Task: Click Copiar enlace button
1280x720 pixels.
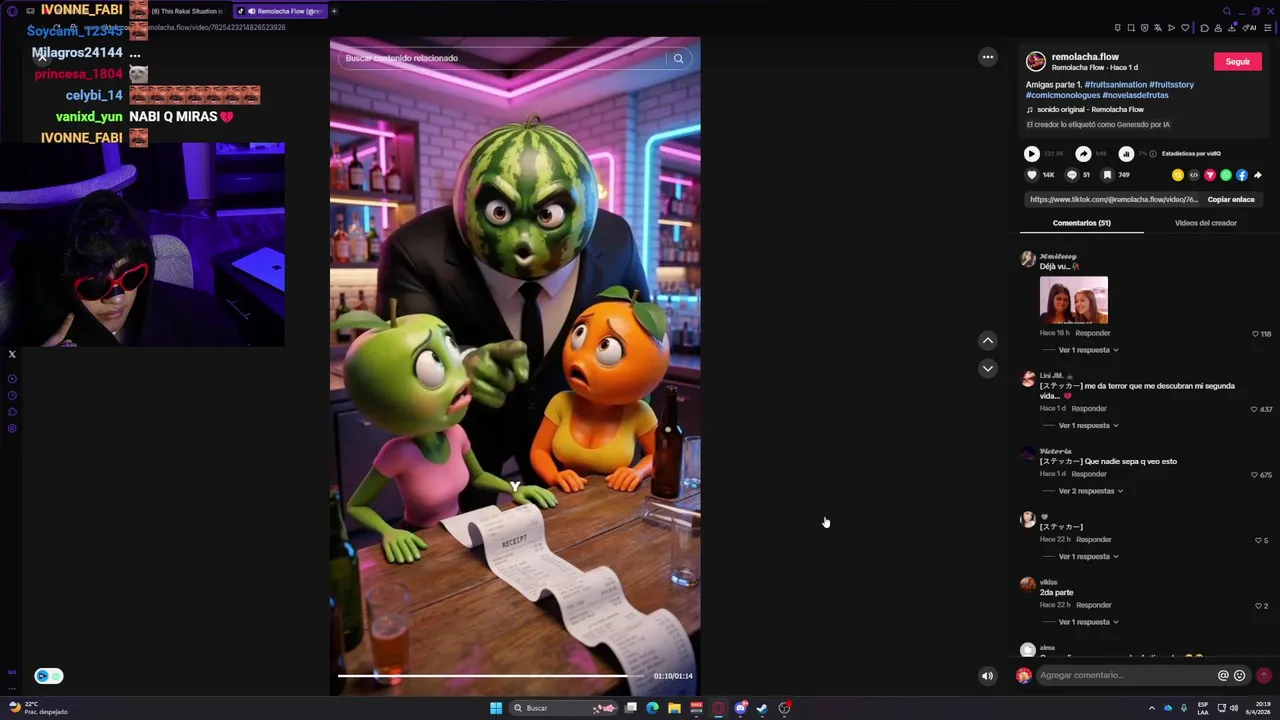Action: click(1231, 199)
